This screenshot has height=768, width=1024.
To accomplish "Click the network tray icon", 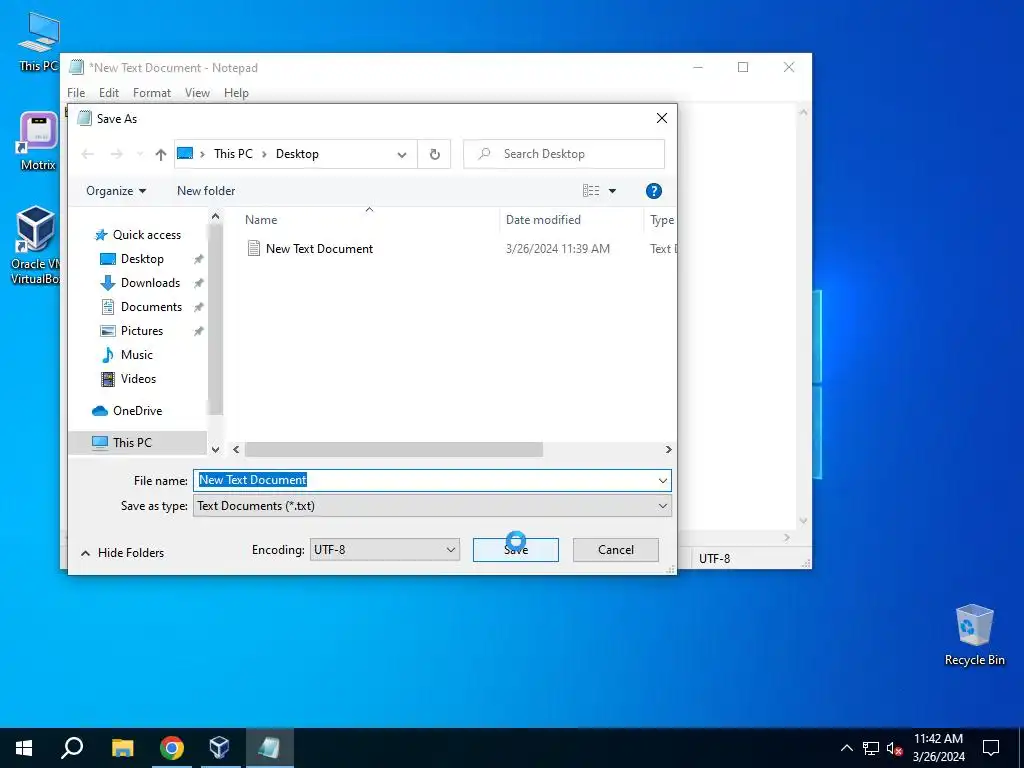I will (871, 748).
